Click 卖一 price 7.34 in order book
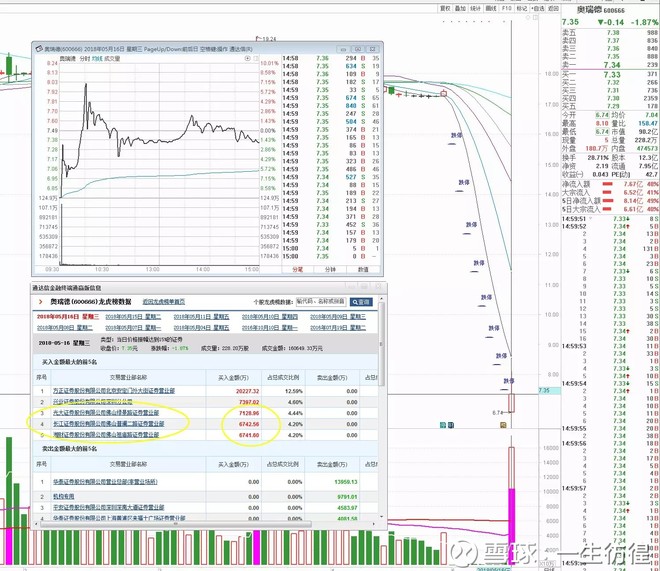 coord(612,65)
